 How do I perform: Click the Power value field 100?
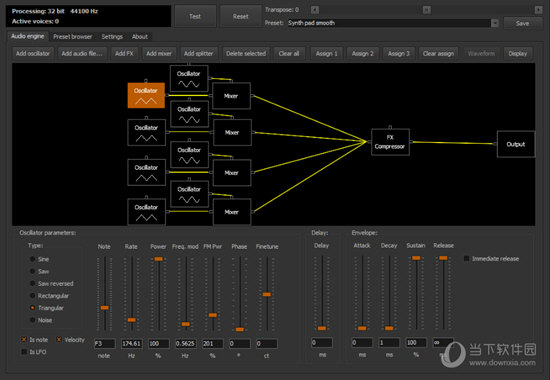click(x=159, y=344)
